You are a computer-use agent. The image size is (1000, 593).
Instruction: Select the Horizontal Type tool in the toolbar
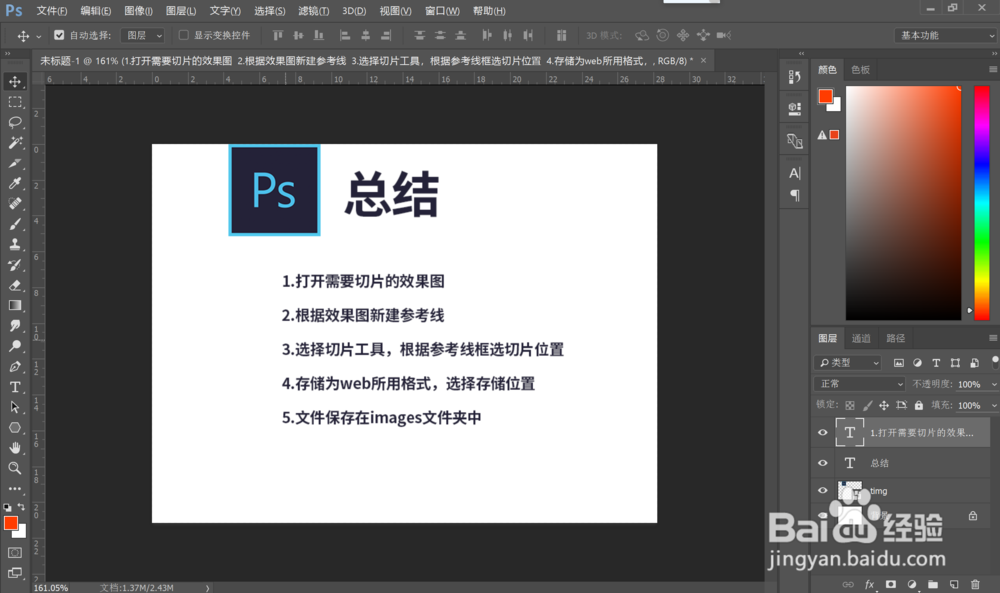point(14,387)
